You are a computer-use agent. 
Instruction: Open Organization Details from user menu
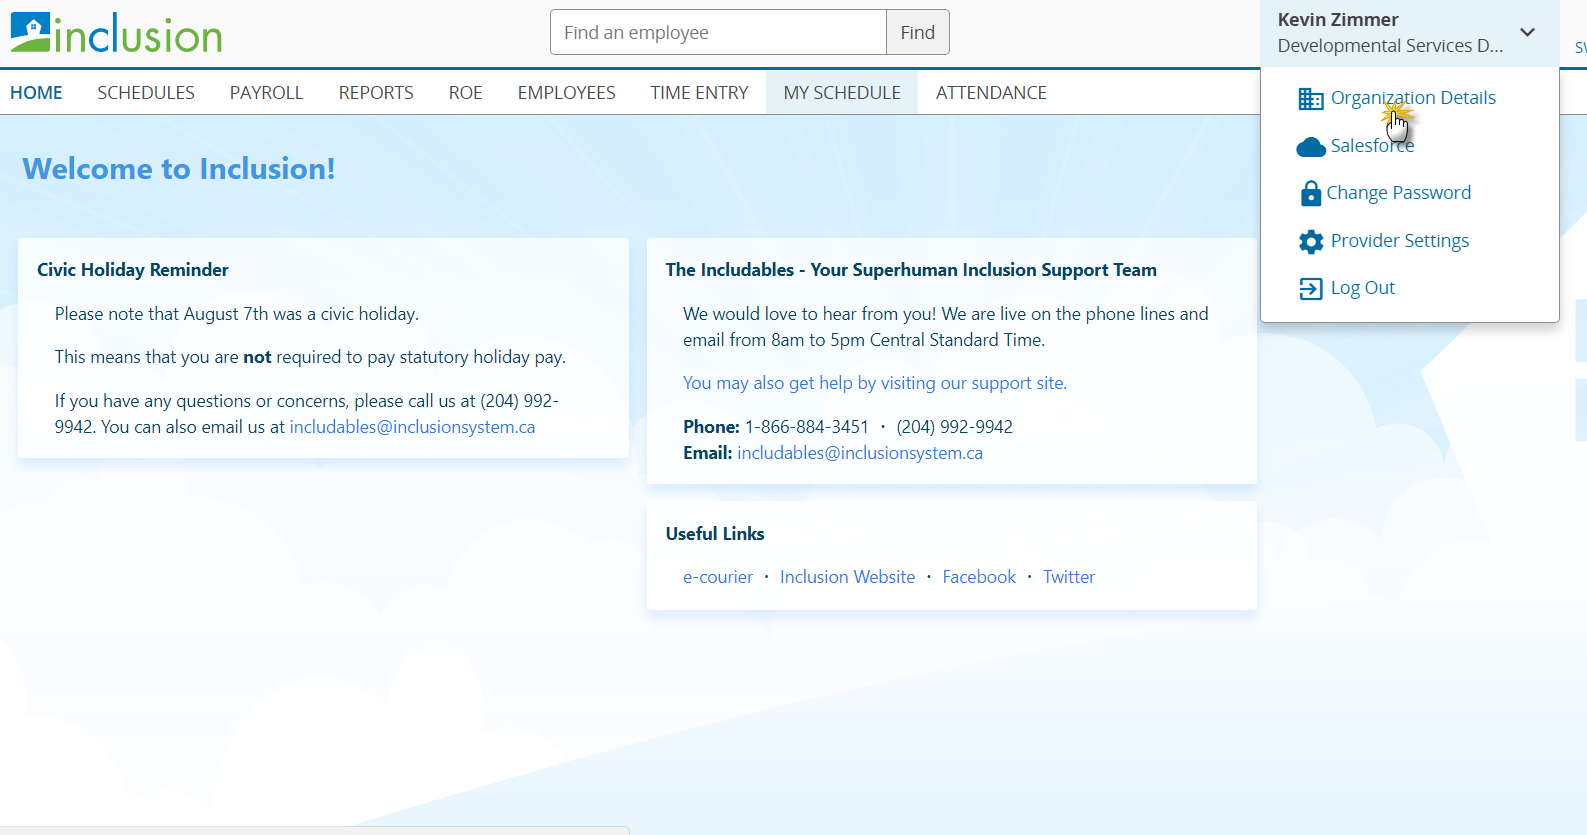(1413, 98)
